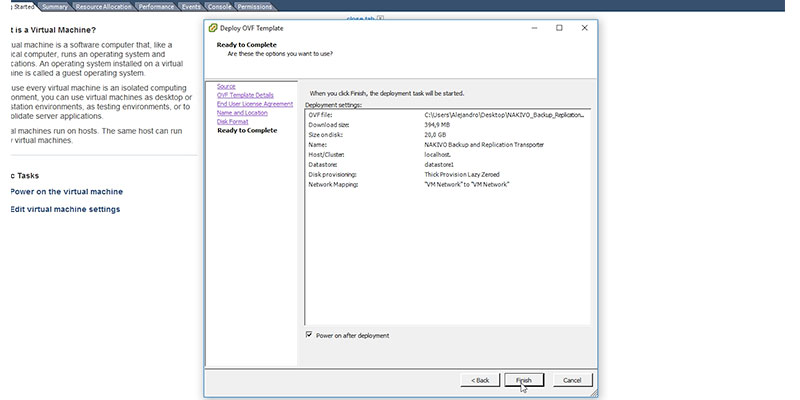The height and width of the screenshot is (400, 800).
Task: Close the Deploy OVF Template dialog
Action: coord(585,28)
